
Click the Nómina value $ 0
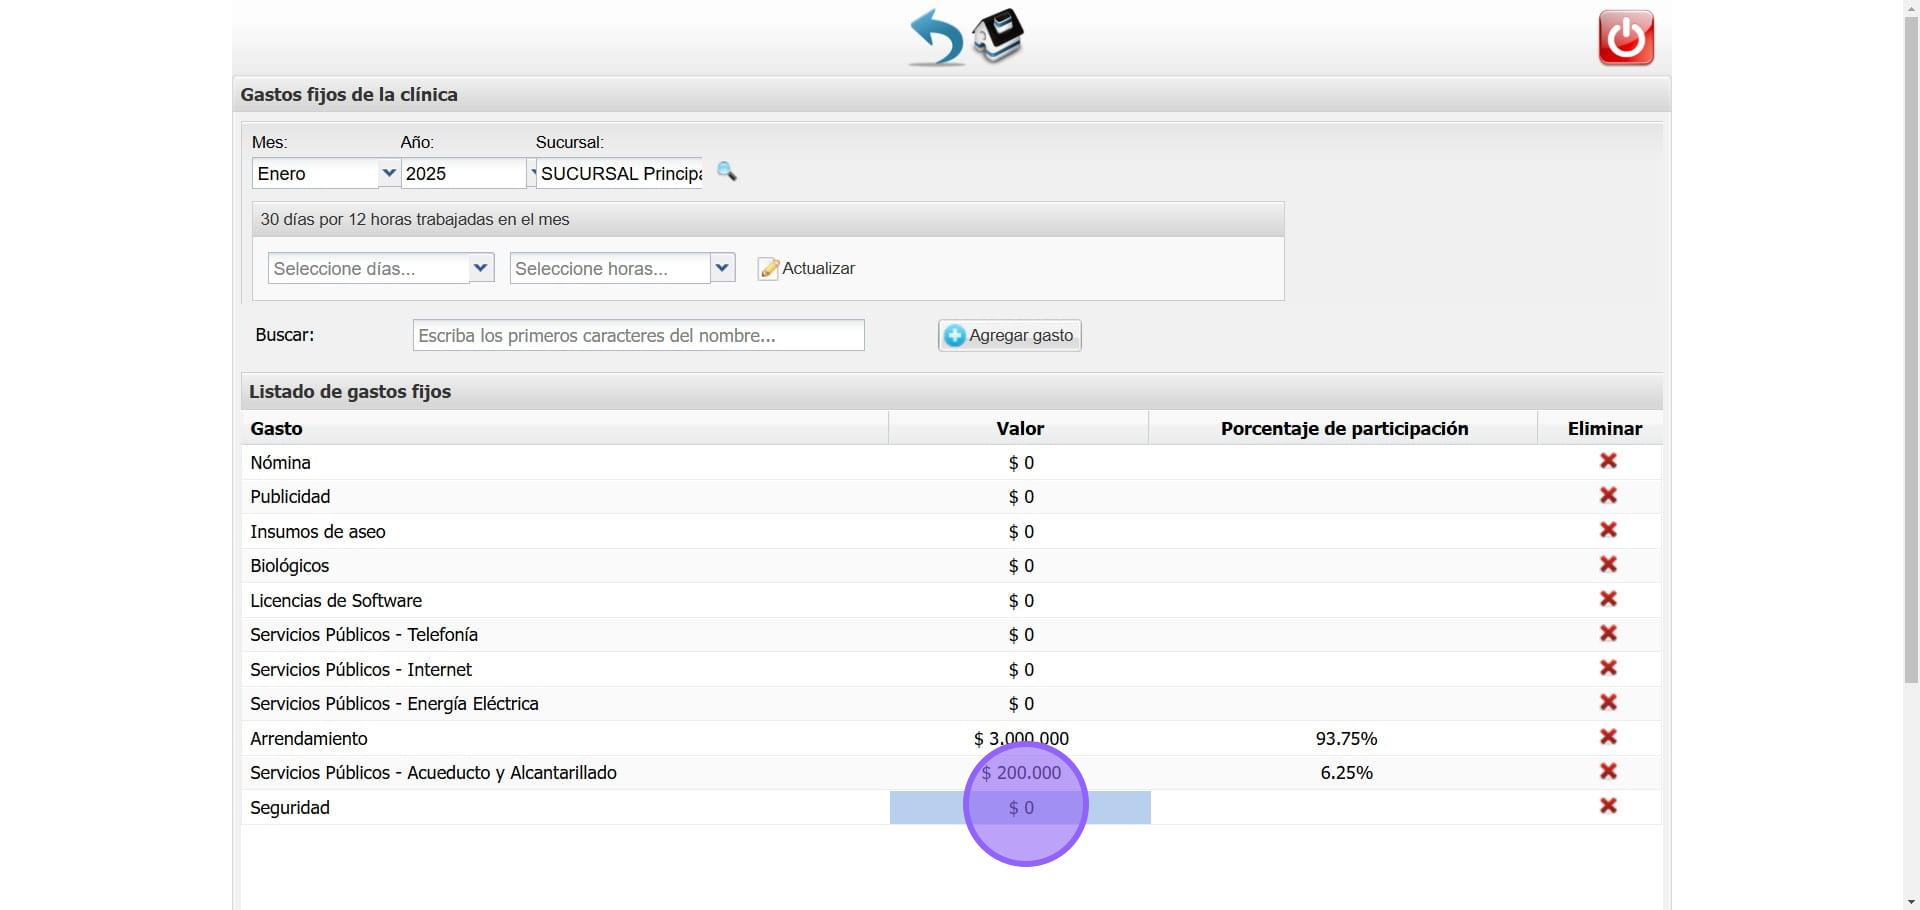click(1021, 462)
